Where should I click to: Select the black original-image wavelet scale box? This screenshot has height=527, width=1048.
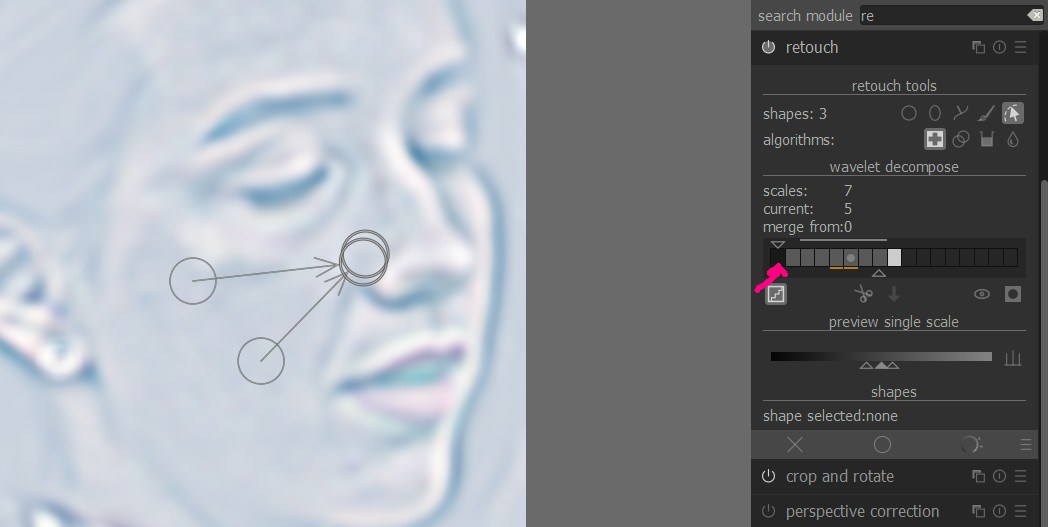[777, 257]
